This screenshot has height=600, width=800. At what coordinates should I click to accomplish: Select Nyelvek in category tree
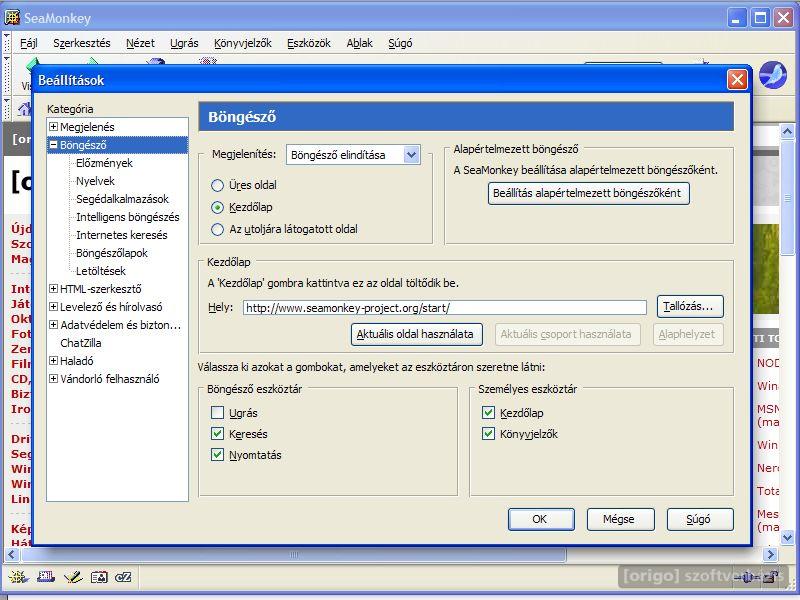pos(95,181)
